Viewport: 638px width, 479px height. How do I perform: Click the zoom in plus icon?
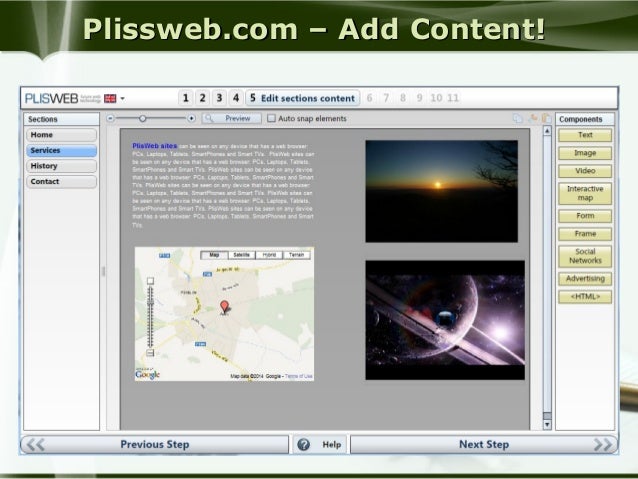tap(191, 118)
